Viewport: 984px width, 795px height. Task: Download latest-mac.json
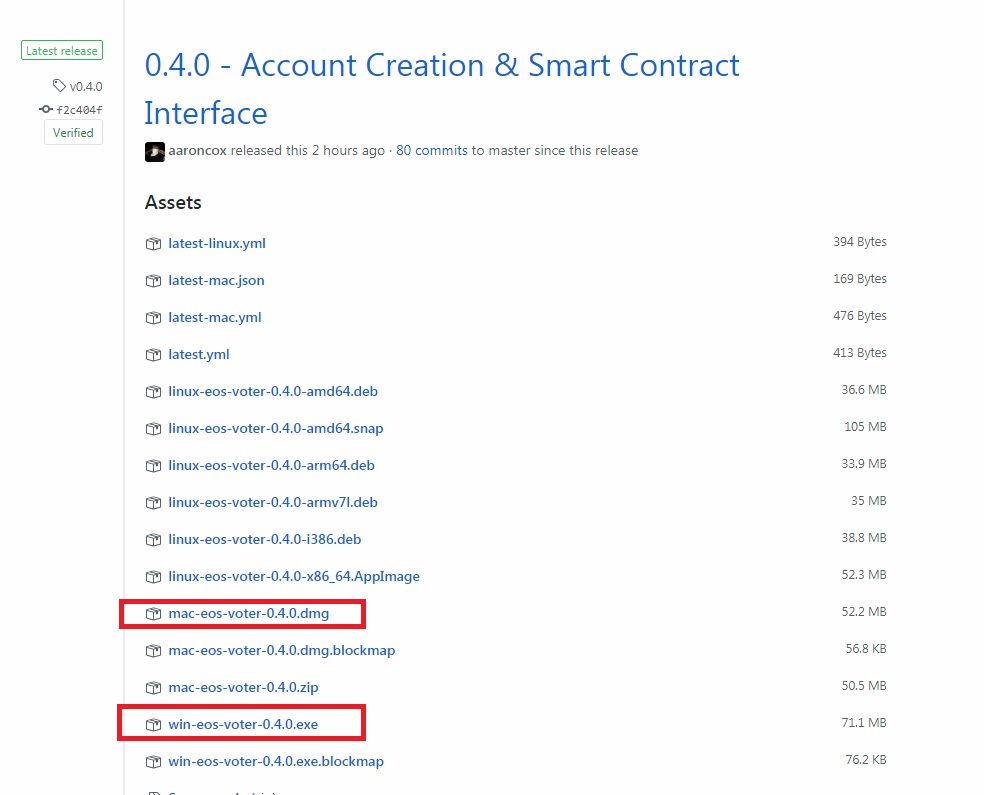coord(216,280)
